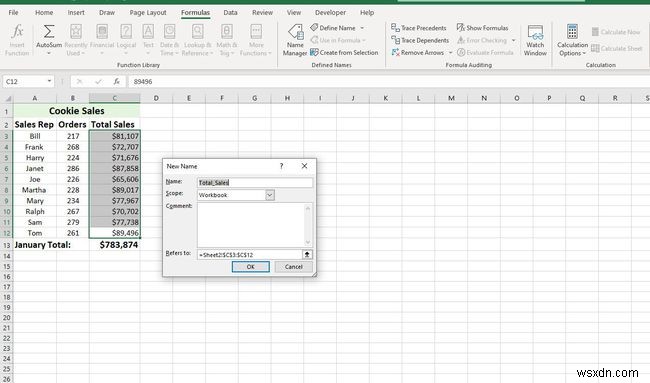Viewport: 650px width, 383px height.
Task: Expand the Remove Arrows dropdown arrow
Action: (x=450, y=53)
